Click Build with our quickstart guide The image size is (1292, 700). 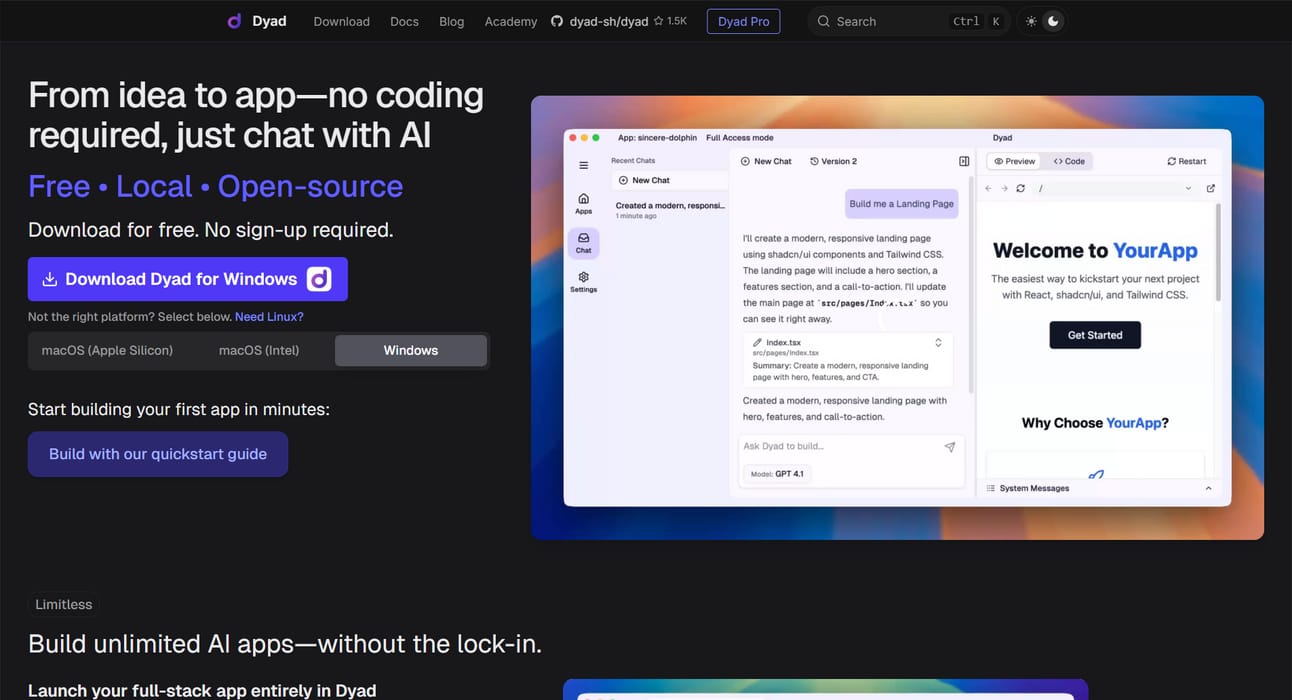(x=158, y=454)
